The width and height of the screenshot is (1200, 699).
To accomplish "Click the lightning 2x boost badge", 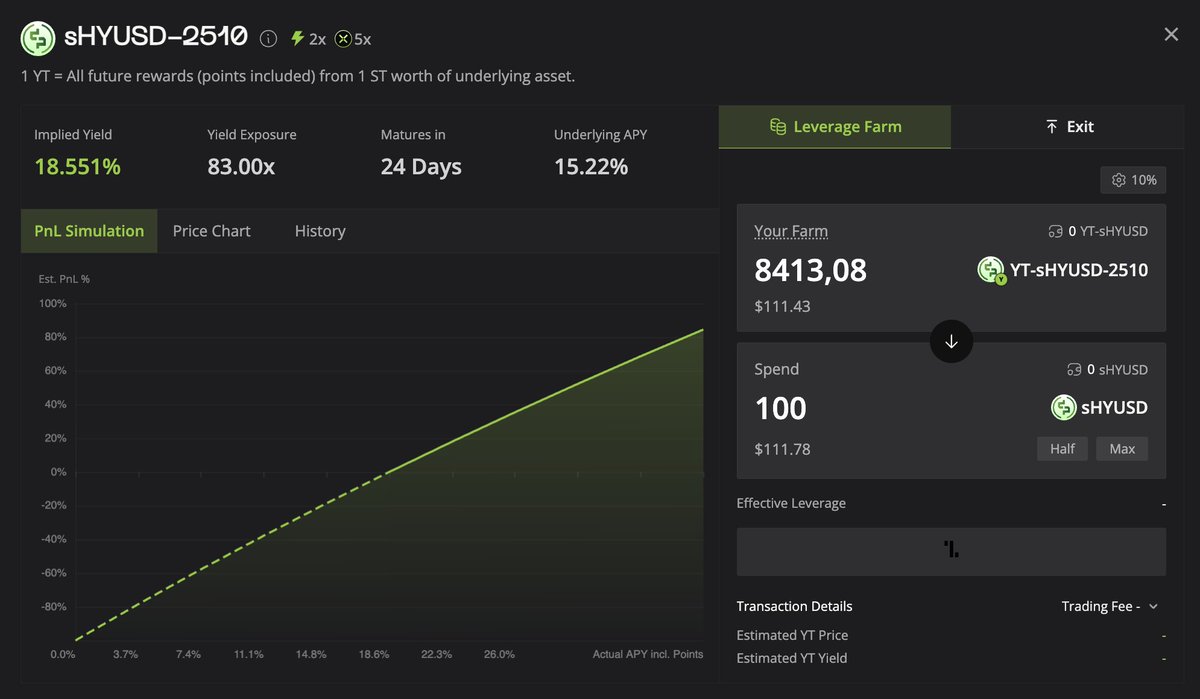I will (308, 39).
